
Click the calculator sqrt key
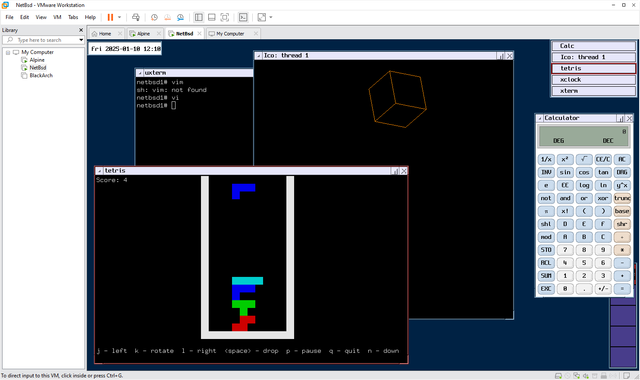(584, 159)
